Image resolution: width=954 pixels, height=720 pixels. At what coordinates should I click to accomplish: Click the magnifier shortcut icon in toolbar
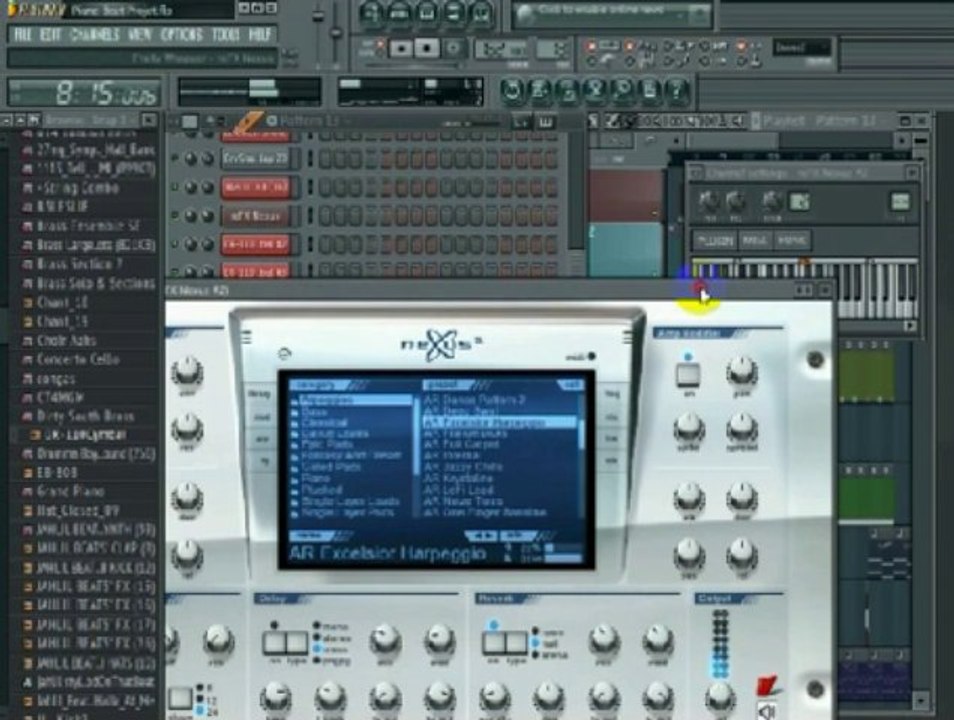[622, 91]
